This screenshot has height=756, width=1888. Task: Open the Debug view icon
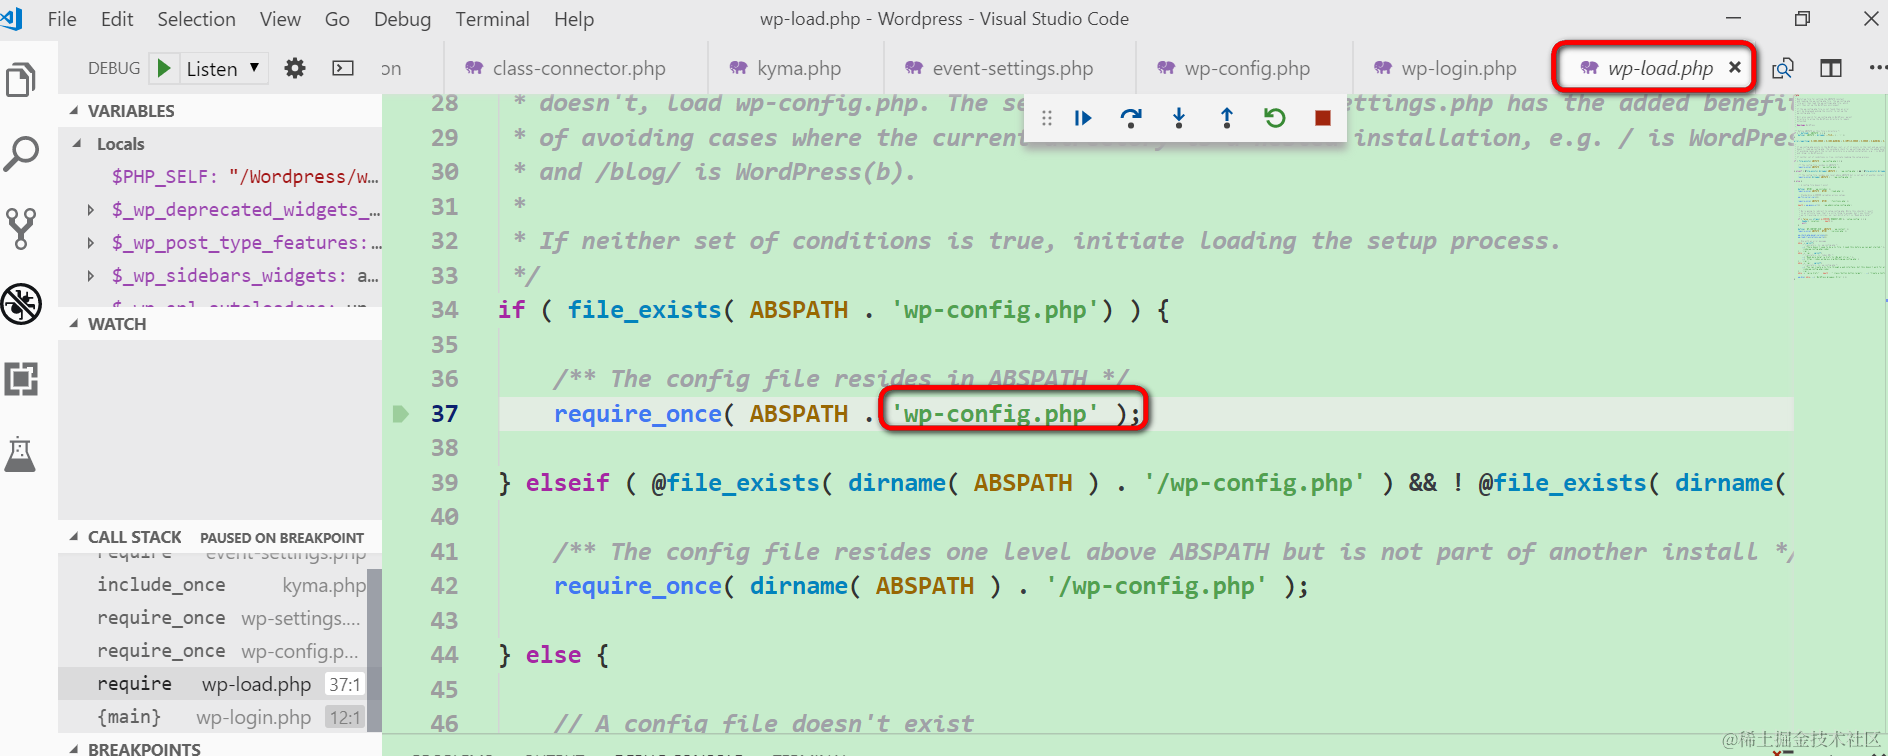(x=21, y=304)
